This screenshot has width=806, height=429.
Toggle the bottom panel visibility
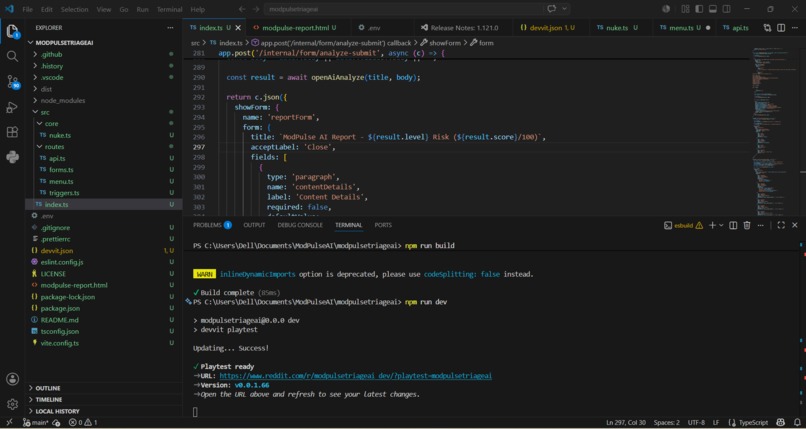click(713, 9)
